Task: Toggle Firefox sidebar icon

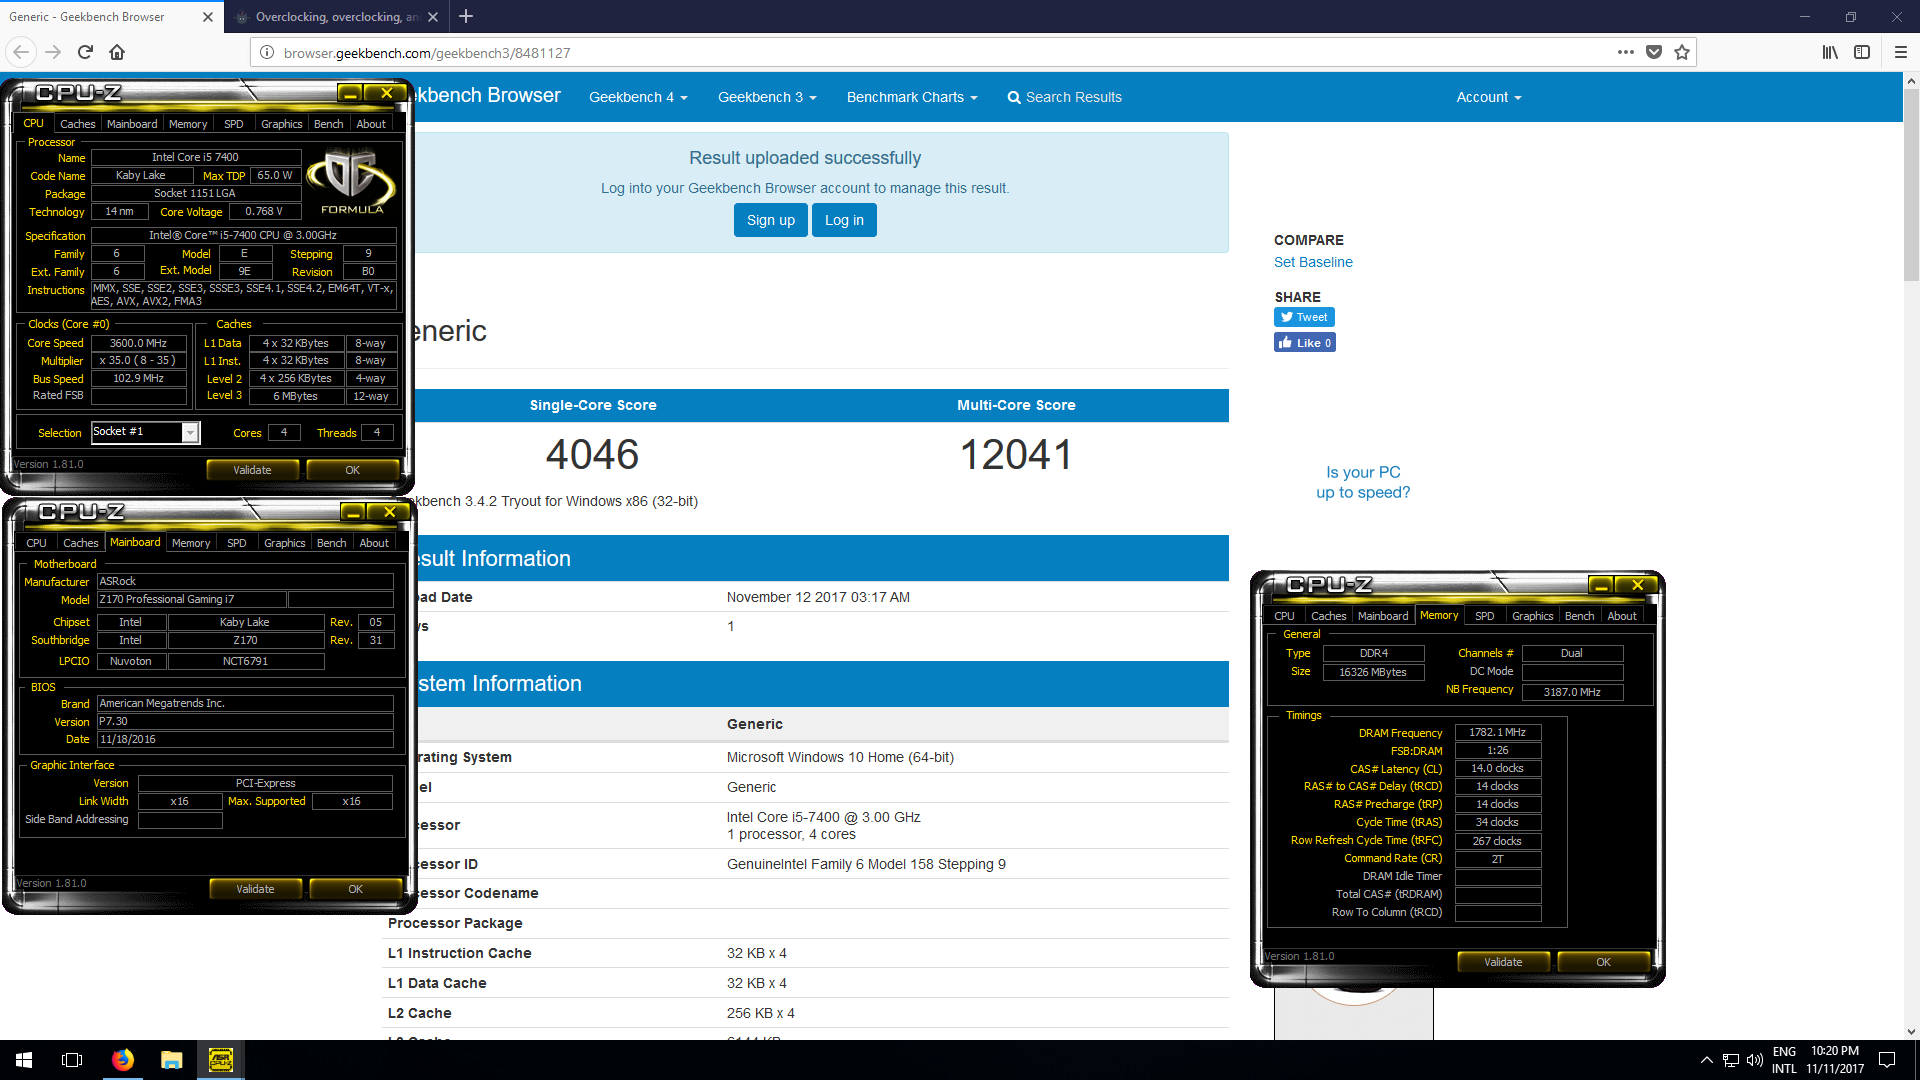Action: point(1862,52)
